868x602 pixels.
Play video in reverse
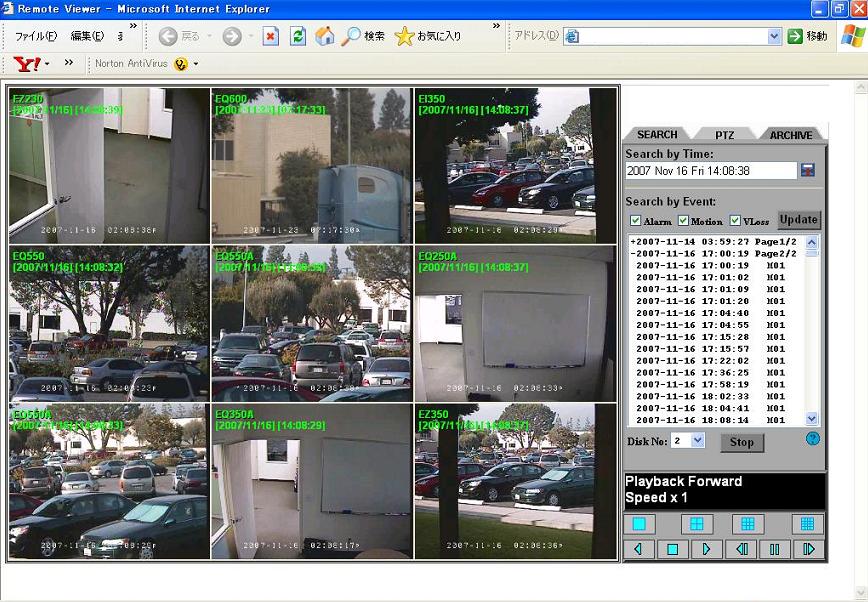(638, 549)
